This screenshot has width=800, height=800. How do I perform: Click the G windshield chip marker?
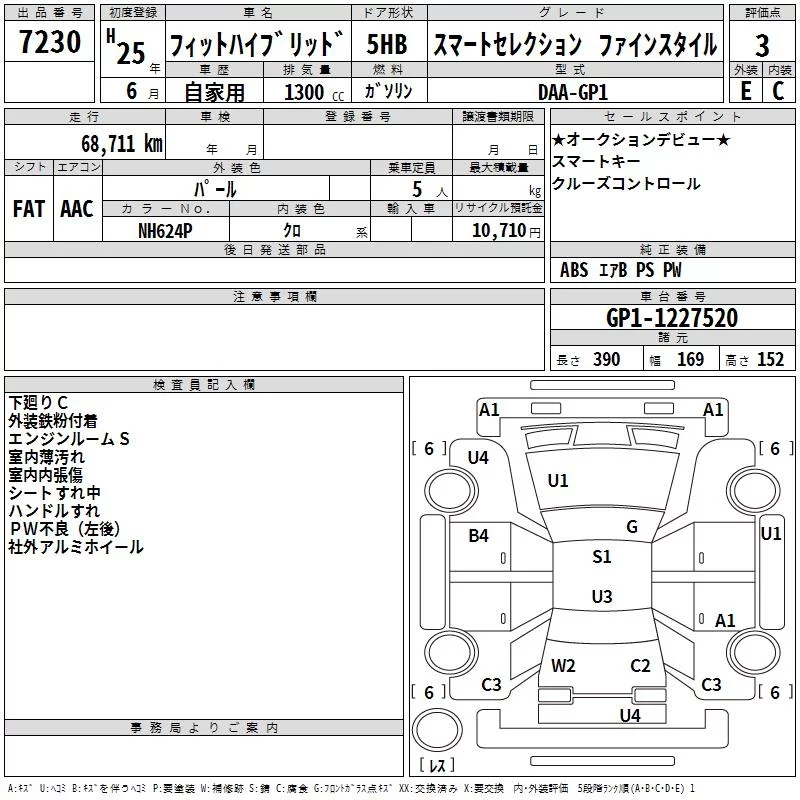[x=632, y=527]
